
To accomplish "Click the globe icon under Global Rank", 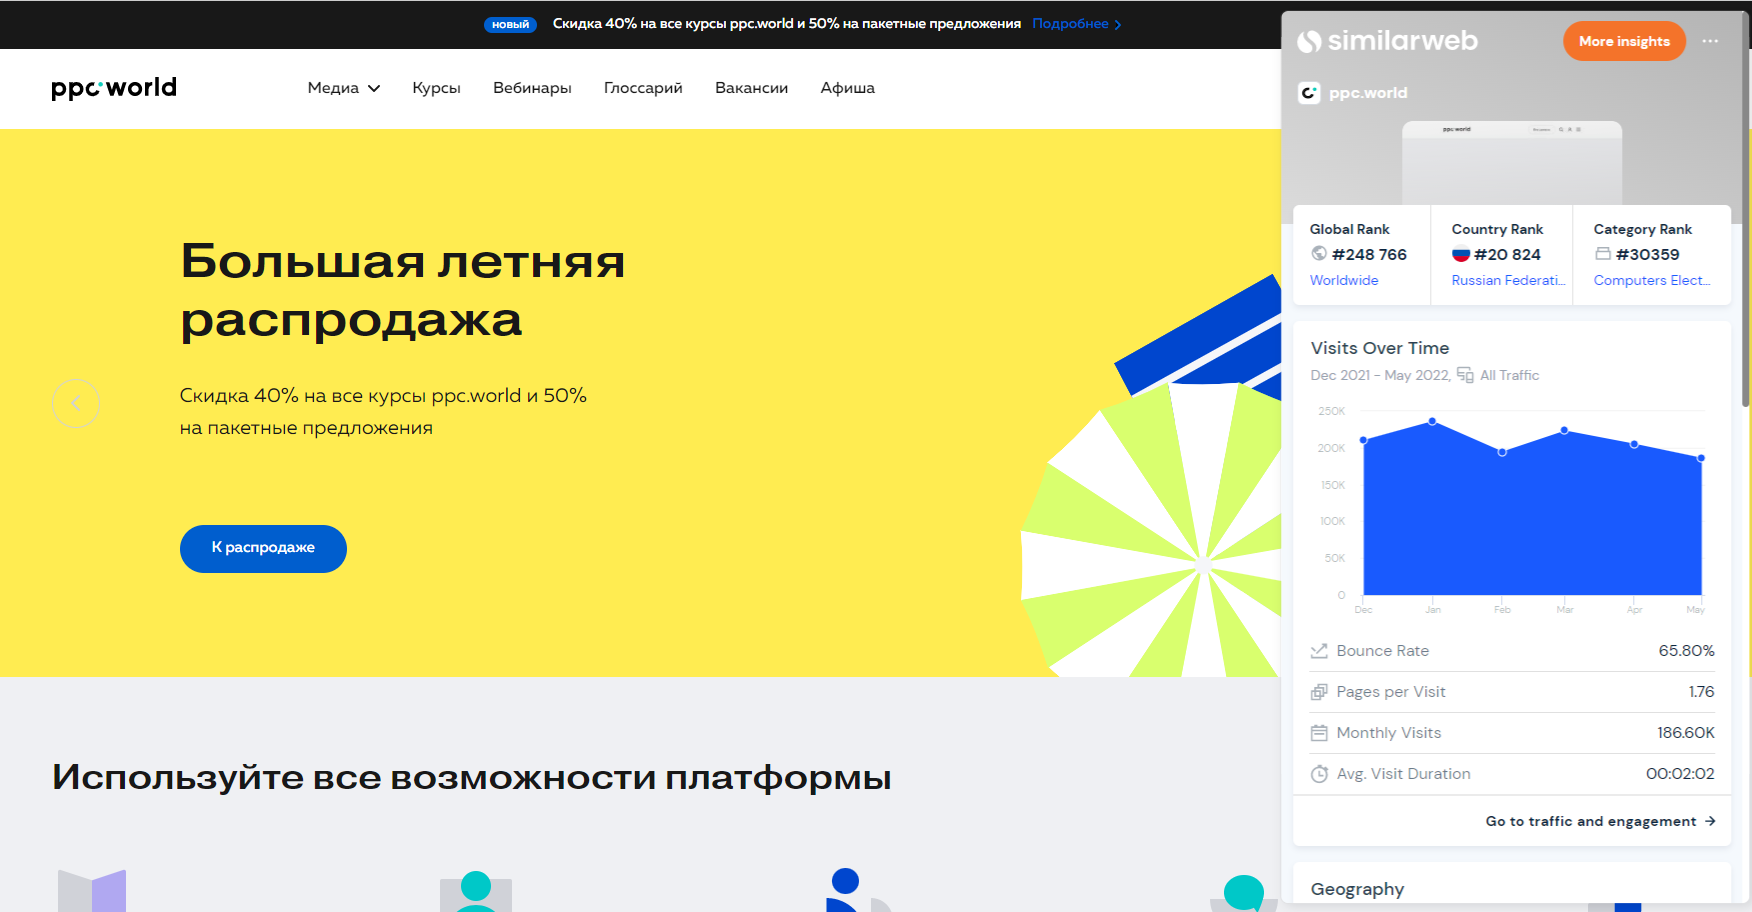I will click(x=1319, y=254).
